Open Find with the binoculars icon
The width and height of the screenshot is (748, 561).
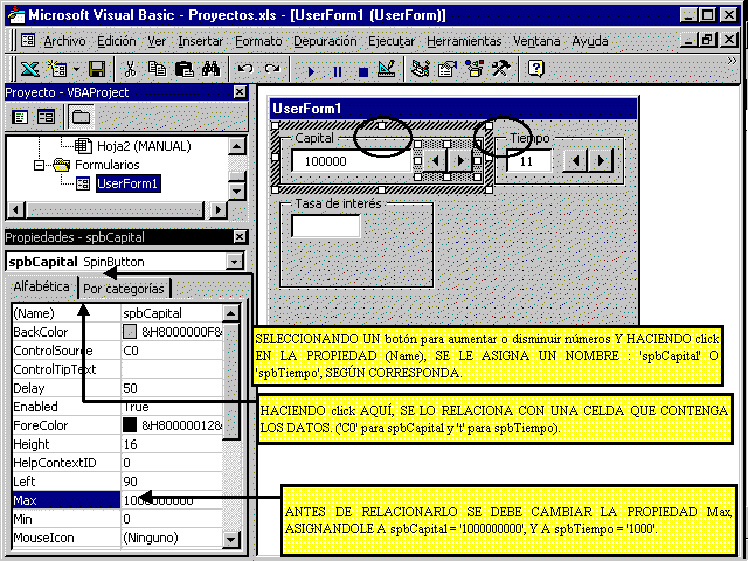pos(210,70)
